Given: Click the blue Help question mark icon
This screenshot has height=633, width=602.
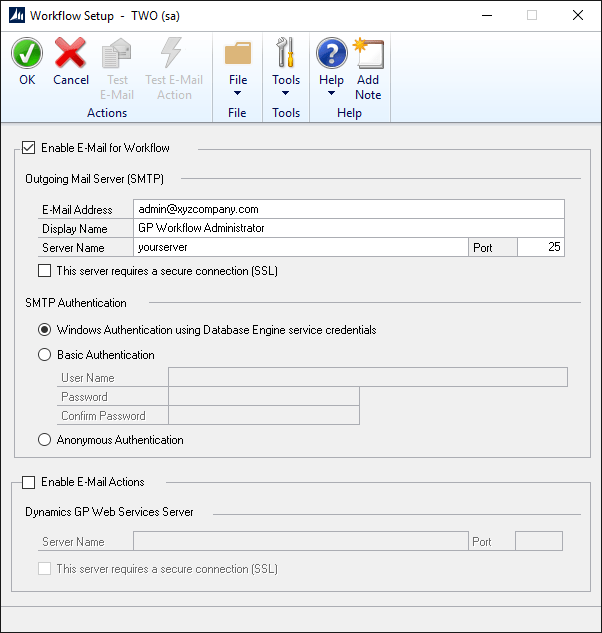Looking at the screenshot, I should (331, 54).
